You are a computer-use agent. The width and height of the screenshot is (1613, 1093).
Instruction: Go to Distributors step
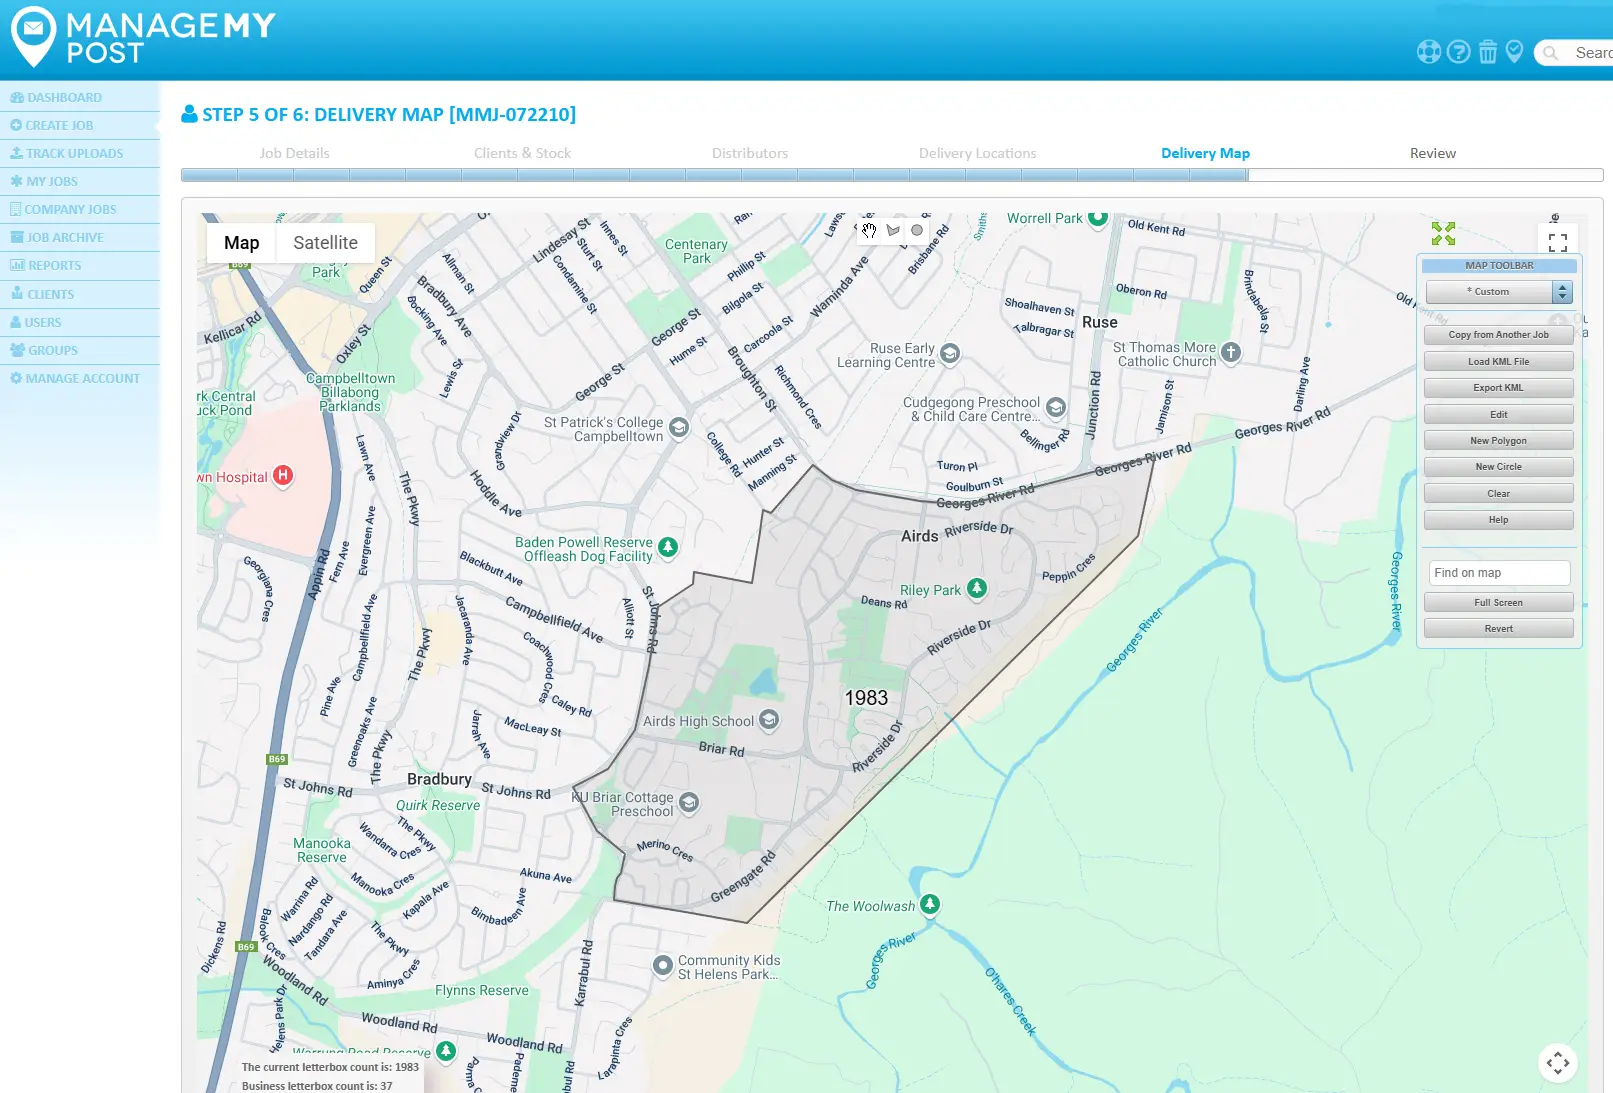click(x=750, y=153)
